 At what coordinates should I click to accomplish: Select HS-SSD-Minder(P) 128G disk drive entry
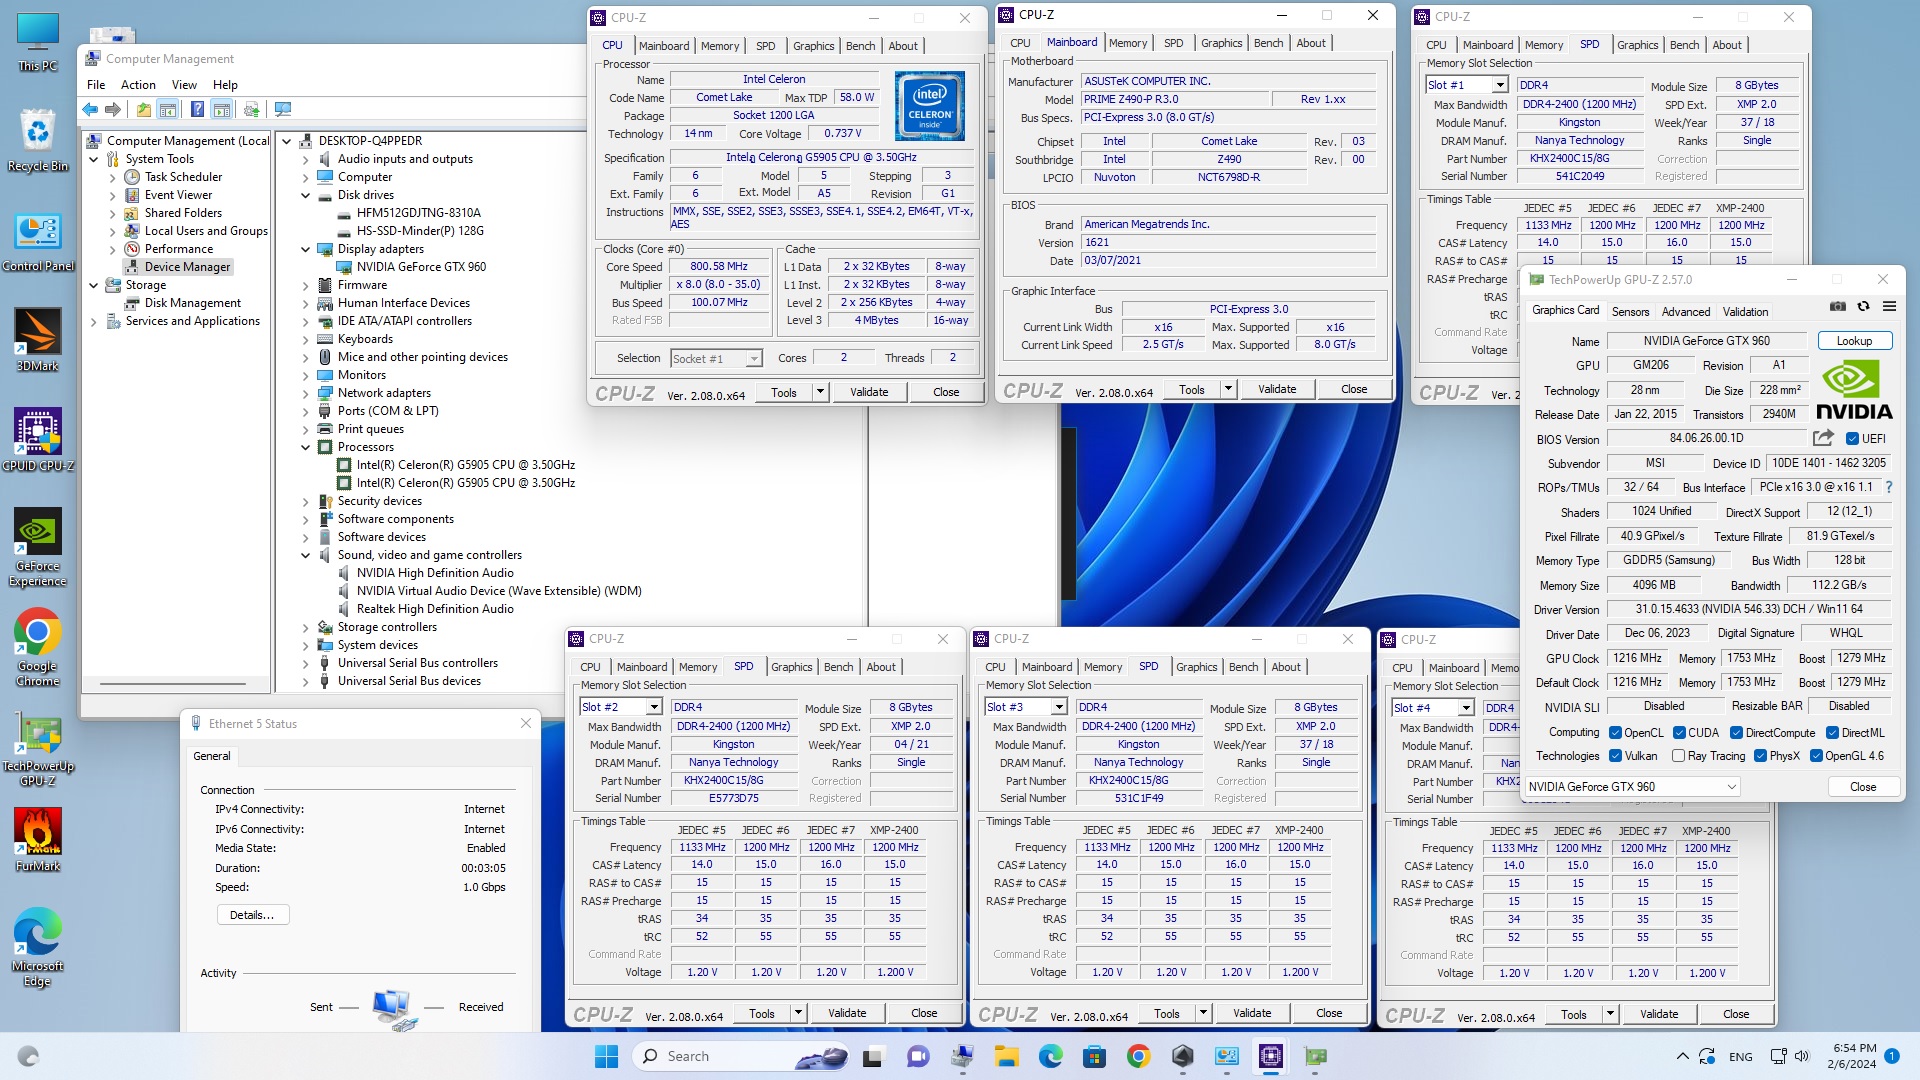click(x=420, y=231)
